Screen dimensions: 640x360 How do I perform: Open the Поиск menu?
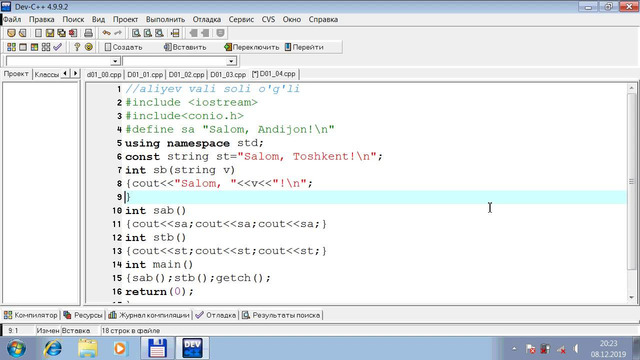[x=73, y=19]
